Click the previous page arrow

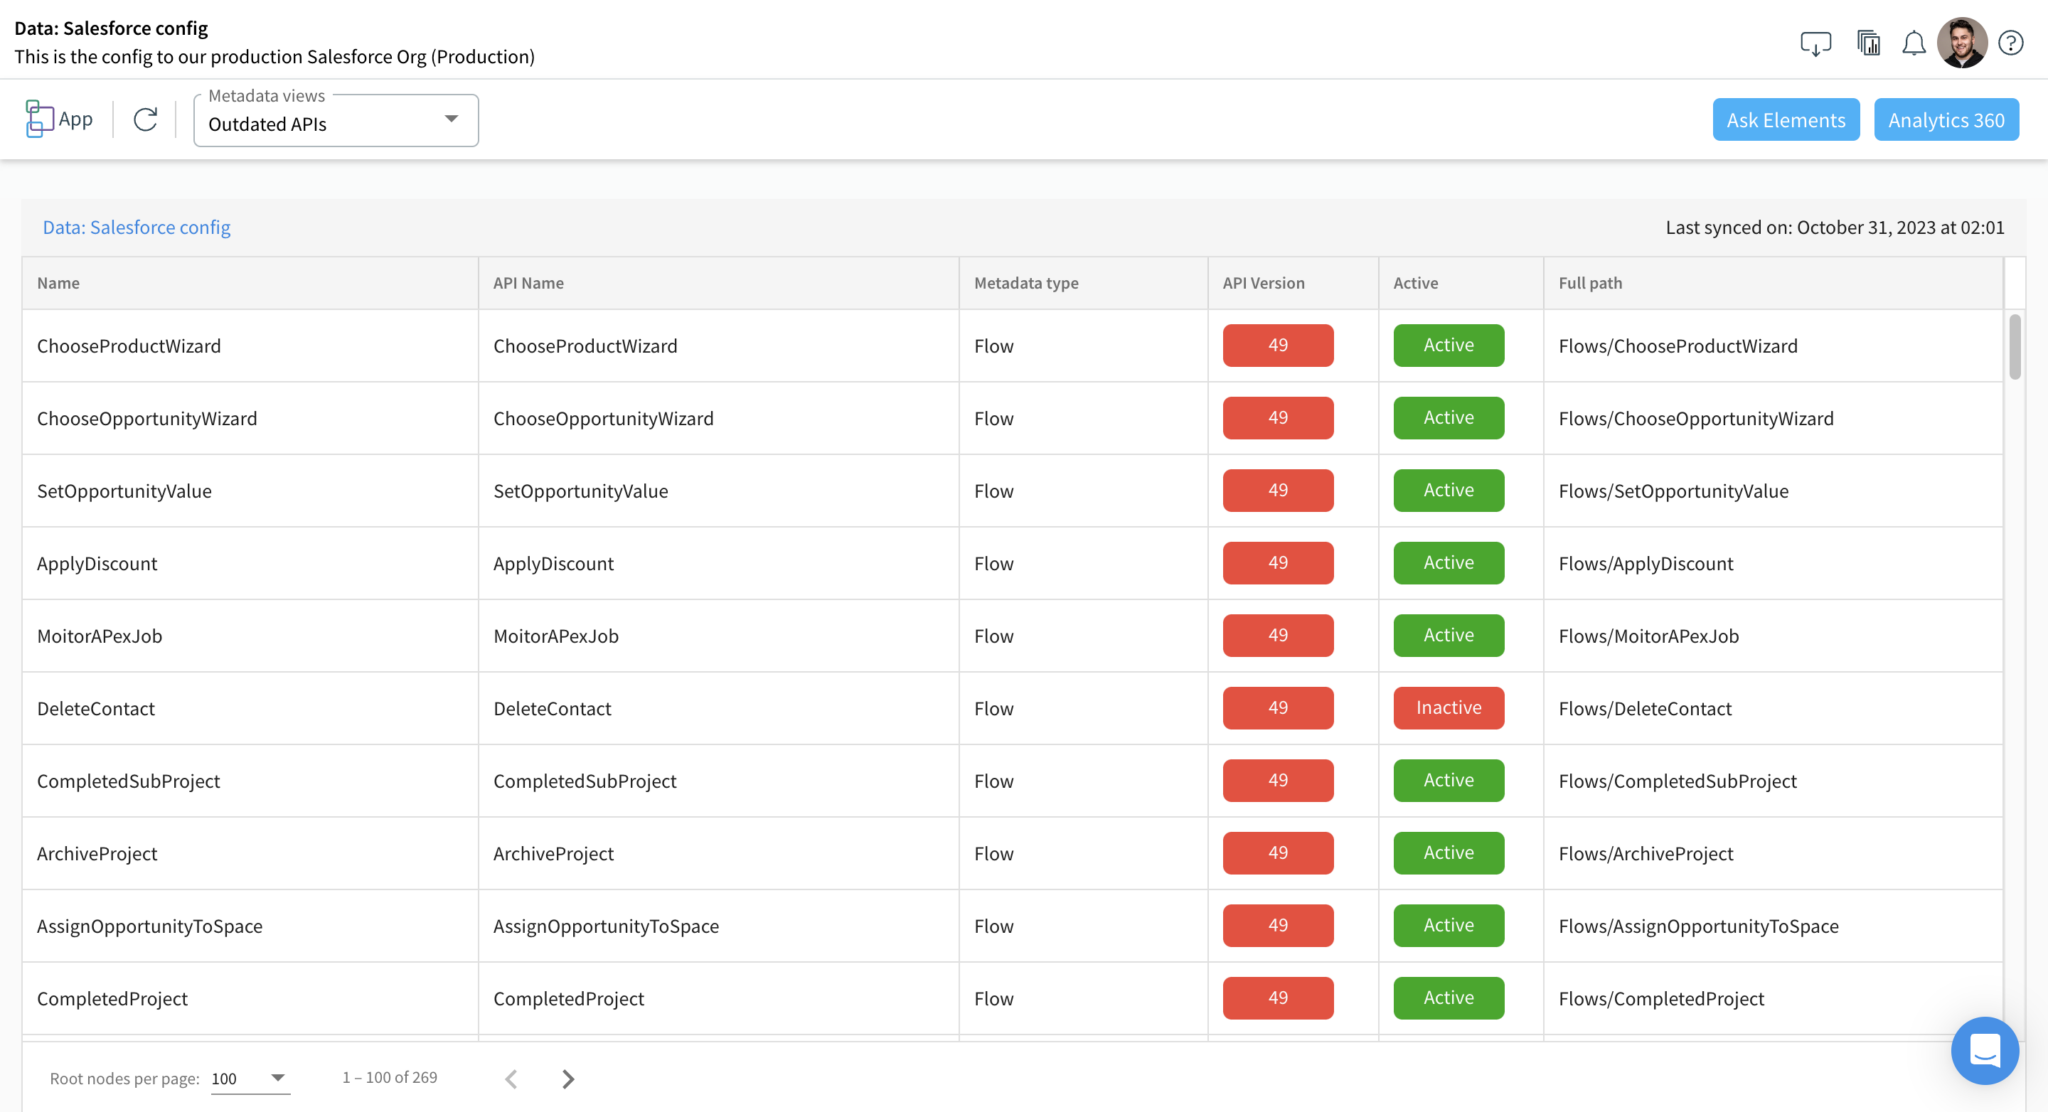click(511, 1078)
